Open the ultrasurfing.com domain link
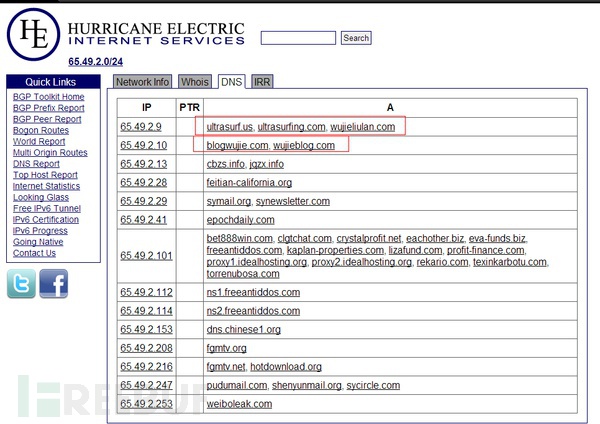Screen dimensions: 600x424 click(291, 127)
